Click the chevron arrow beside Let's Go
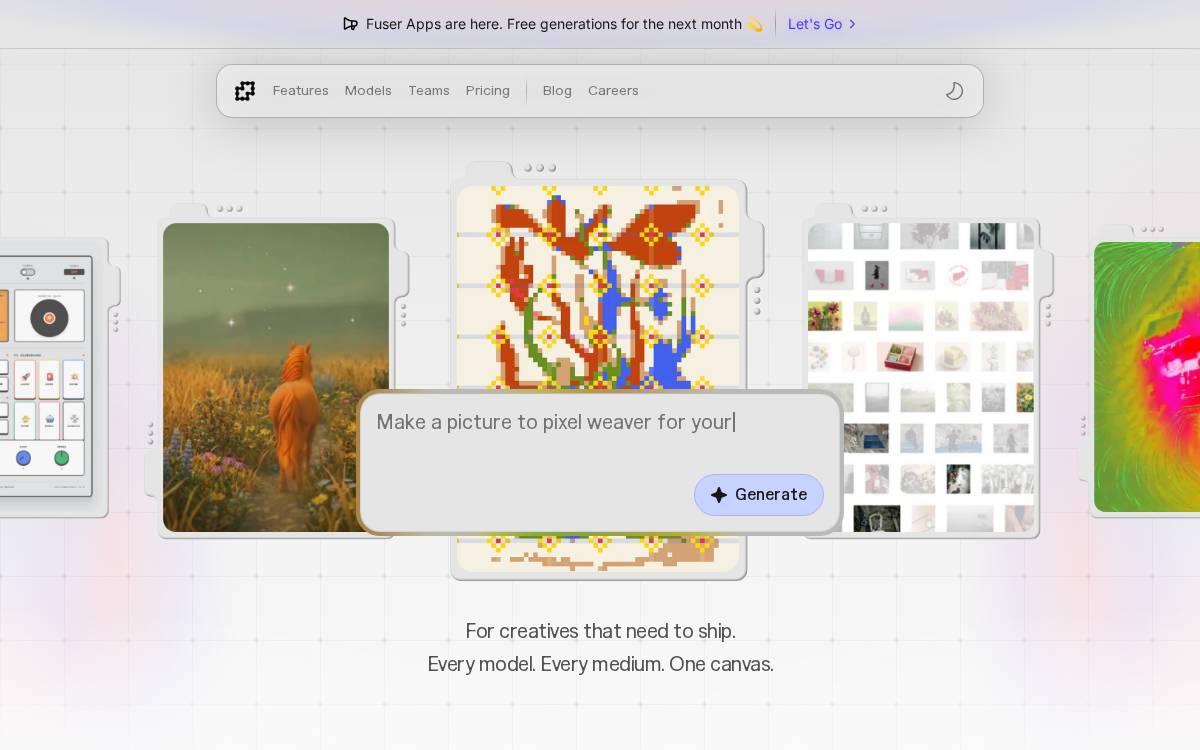 852,24
